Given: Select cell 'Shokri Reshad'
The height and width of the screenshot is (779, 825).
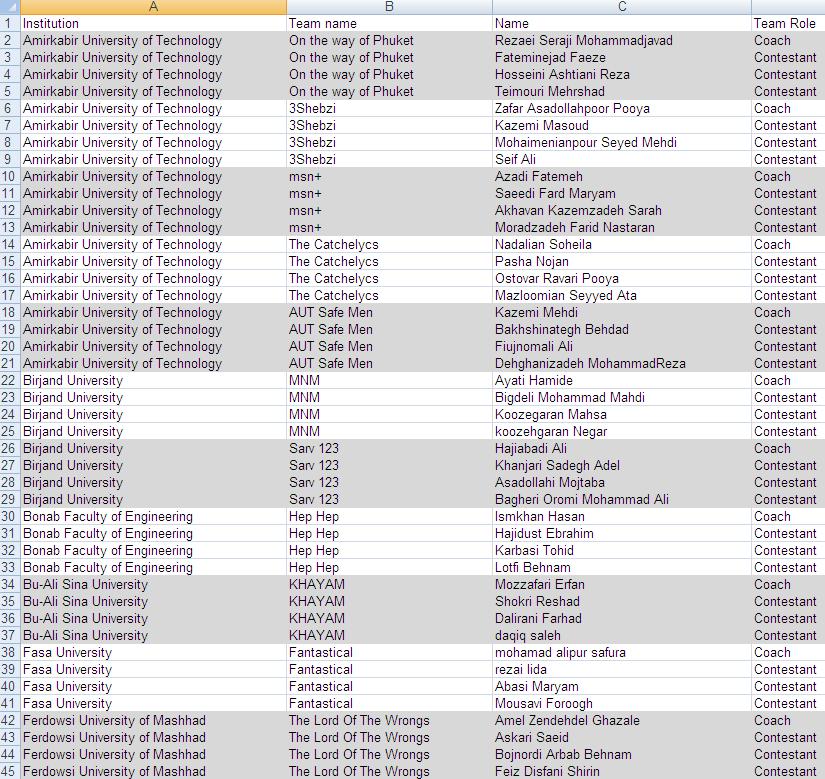Looking at the screenshot, I should [622, 602].
